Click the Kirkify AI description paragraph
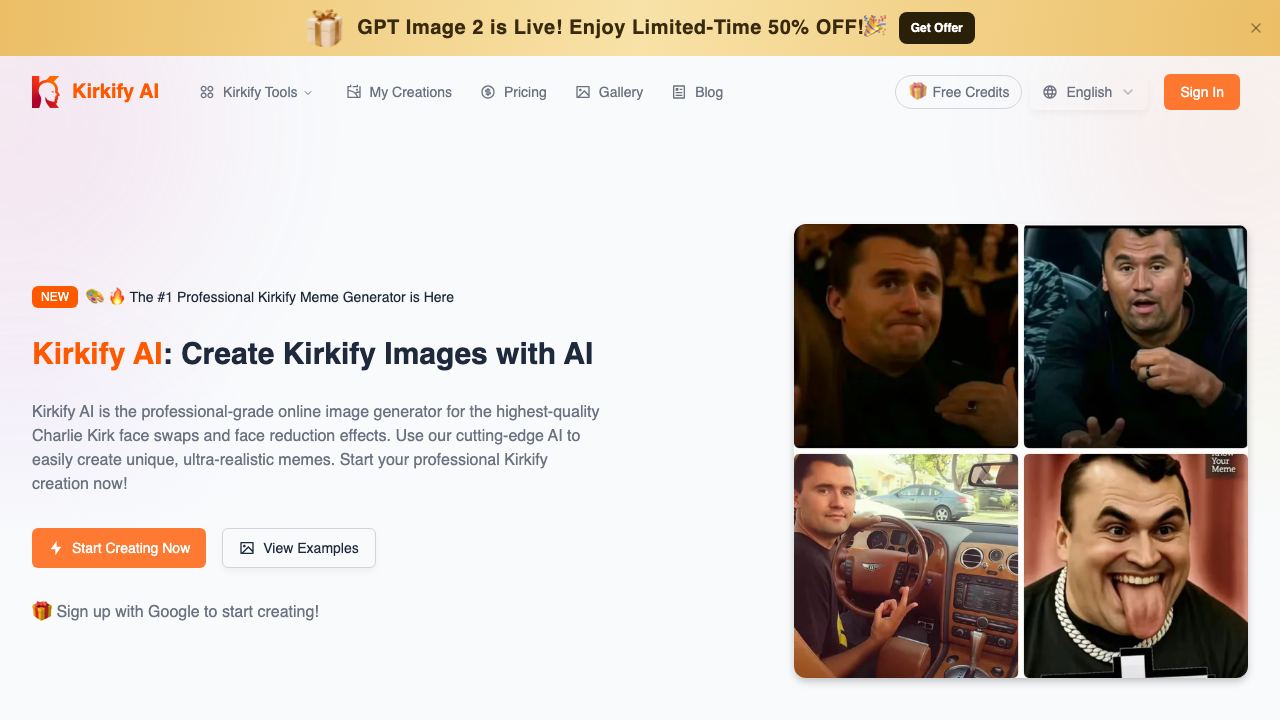This screenshot has height=720, width=1280. tap(316, 447)
